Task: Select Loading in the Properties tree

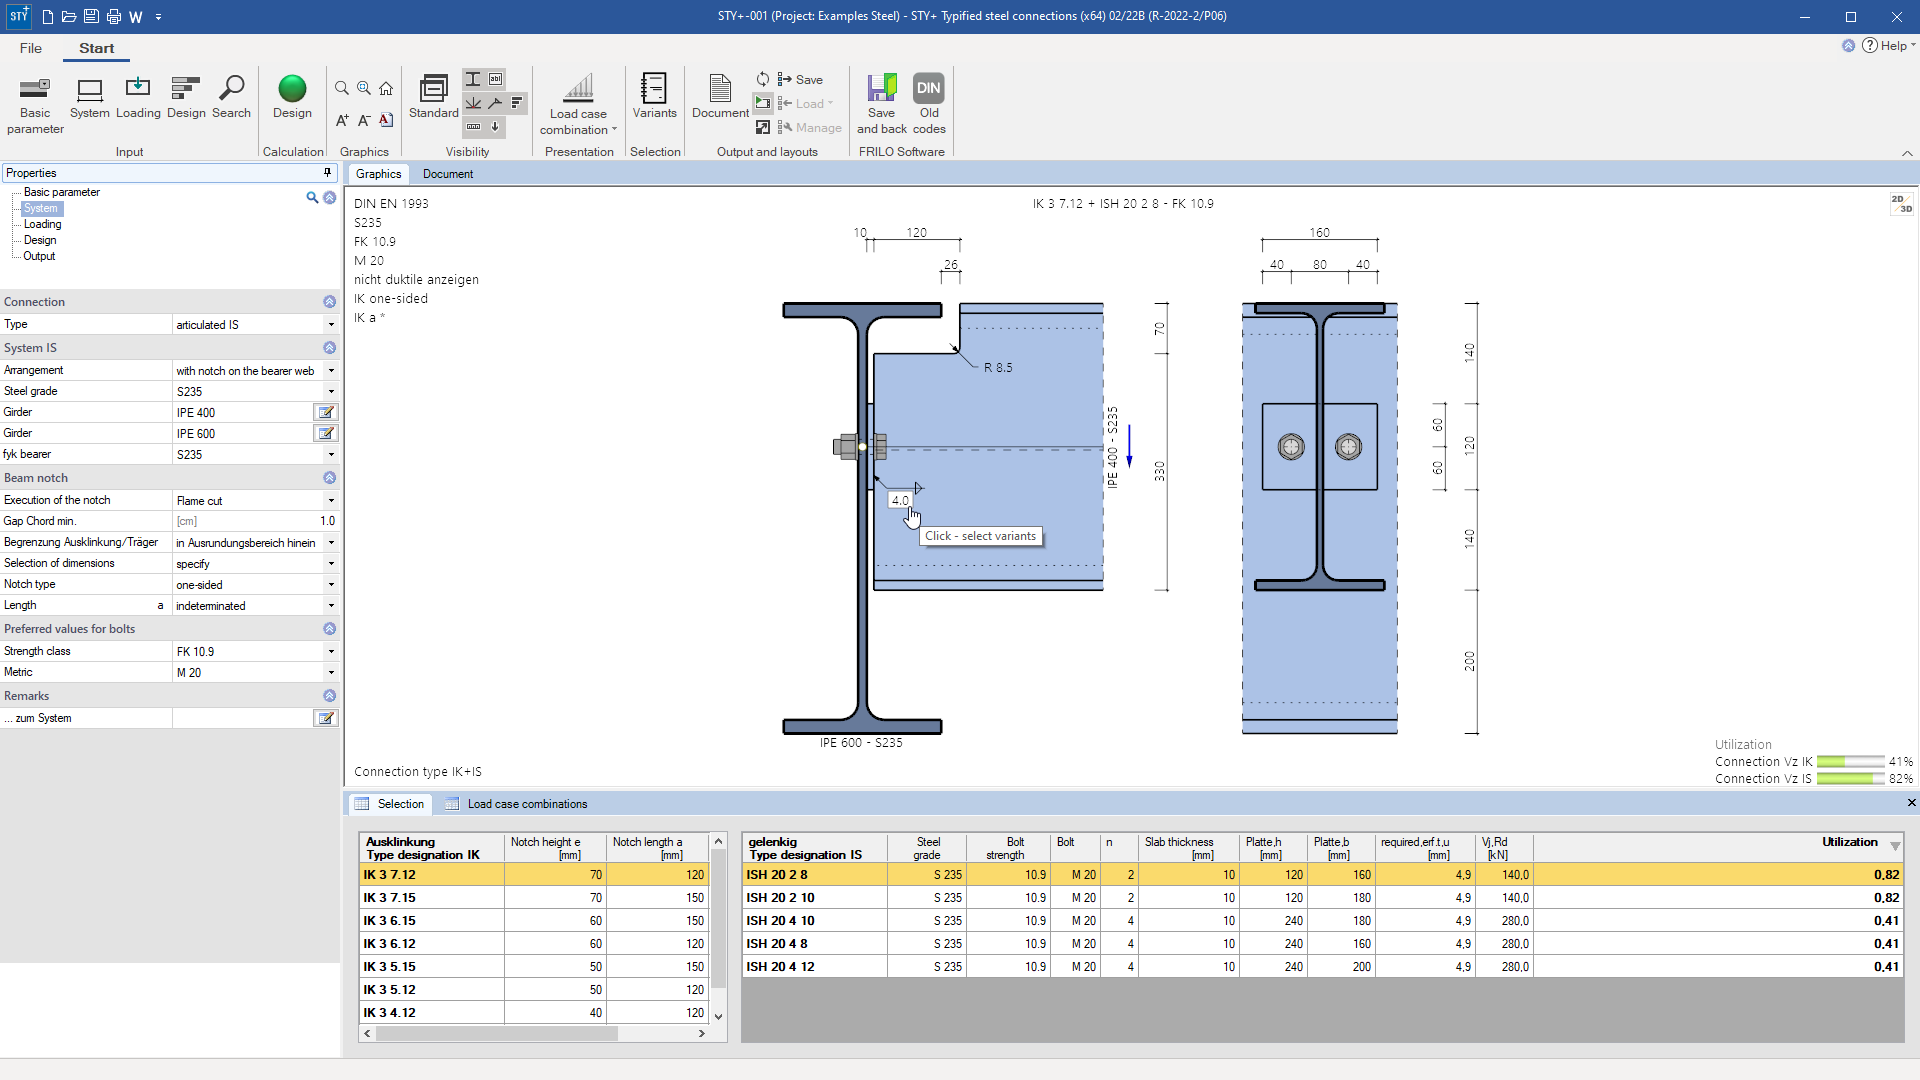Action: coord(42,224)
